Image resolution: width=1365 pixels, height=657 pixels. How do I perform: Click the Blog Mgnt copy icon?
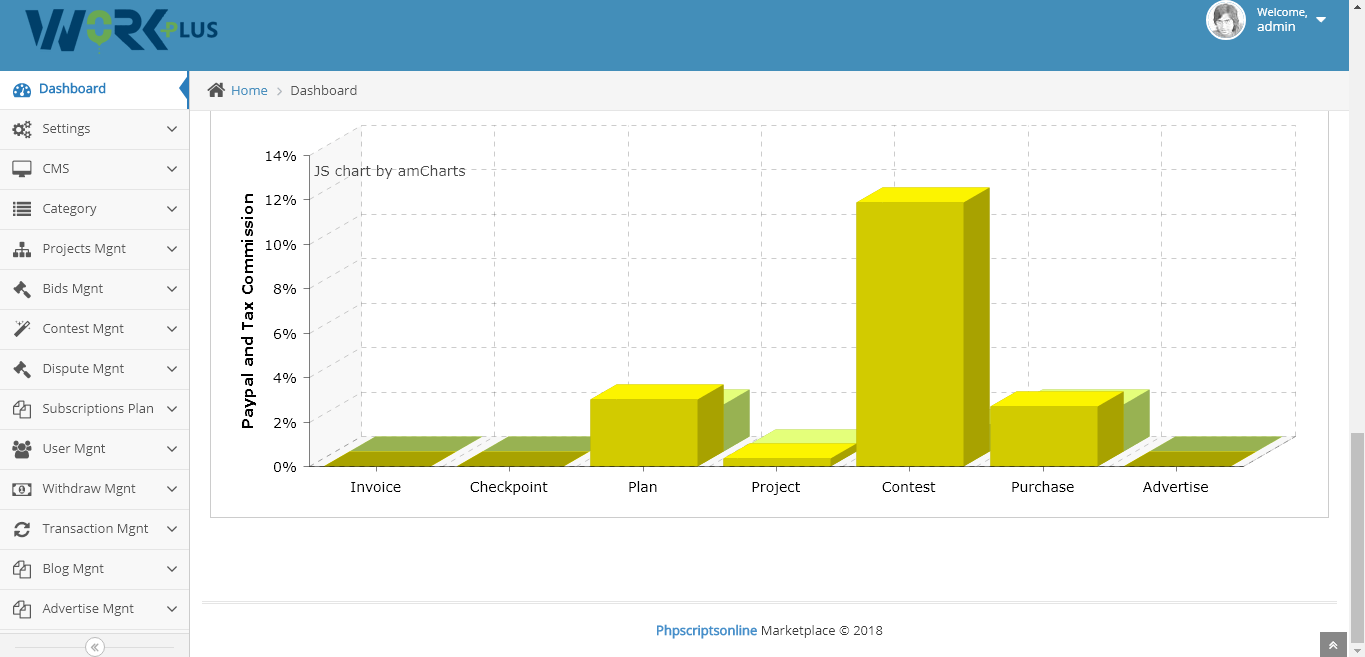click(22, 569)
